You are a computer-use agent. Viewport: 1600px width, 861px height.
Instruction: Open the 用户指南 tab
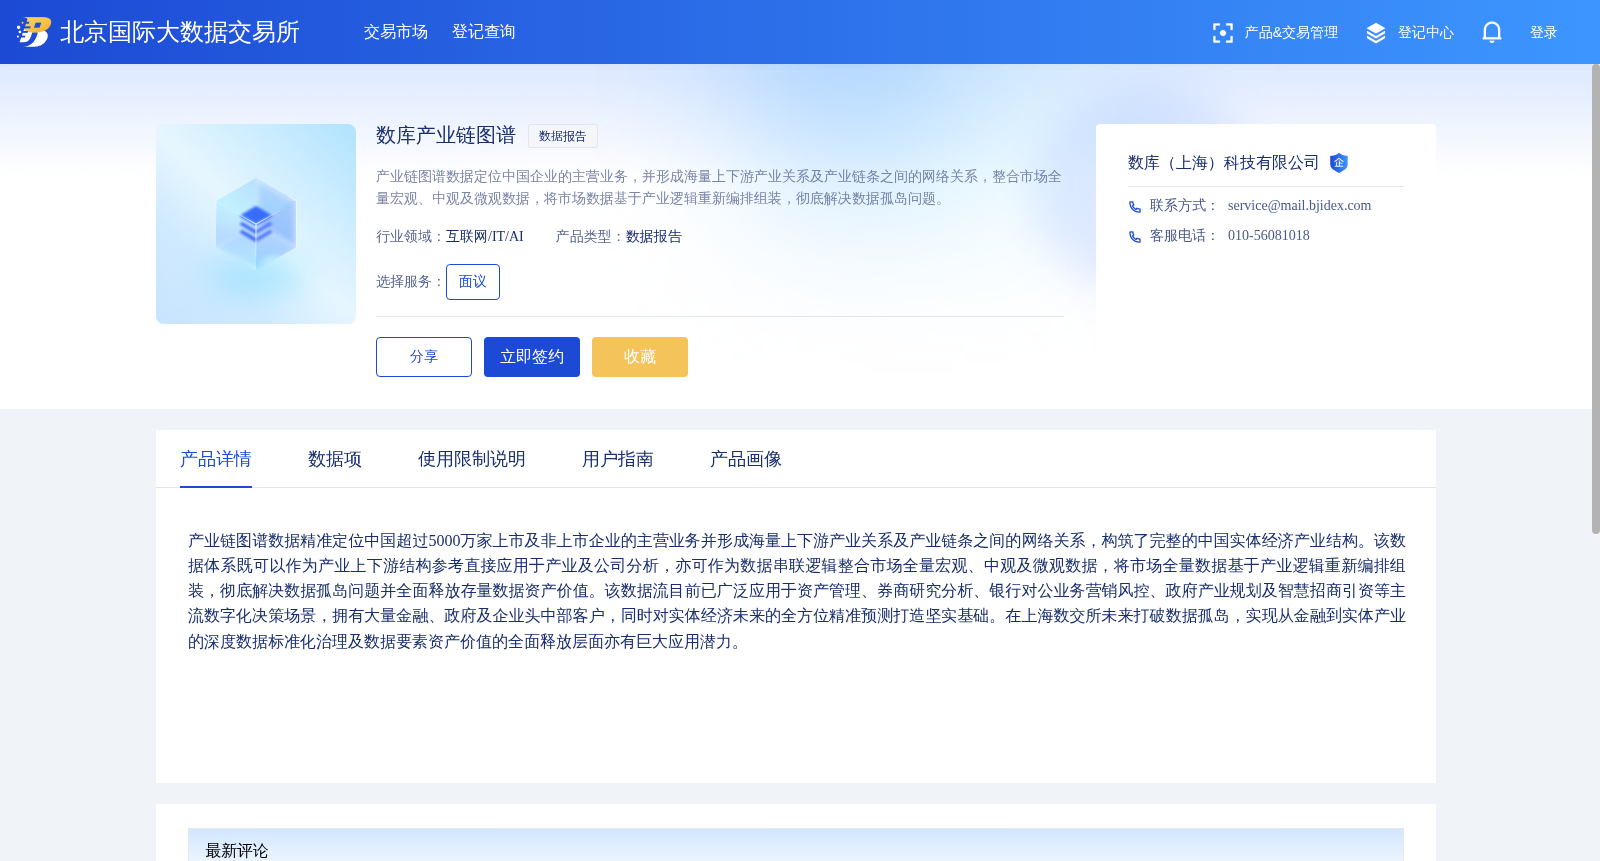pyautogui.click(x=618, y=459)
